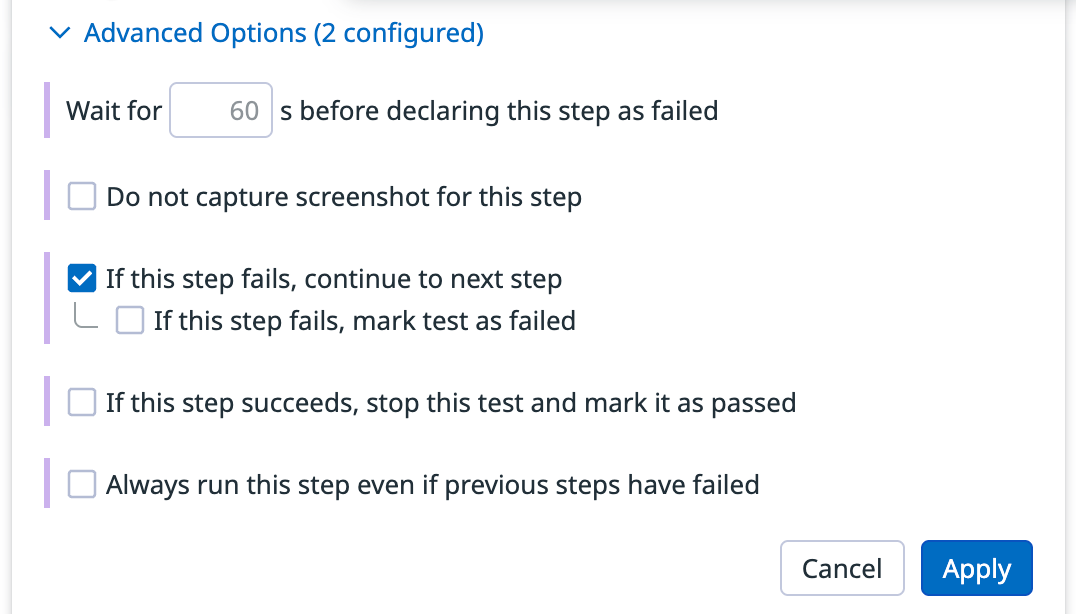Tick the nested 'mark test as failed' checkbox
This screenshot has width=1076, height=614.
(x=130, y=320)
